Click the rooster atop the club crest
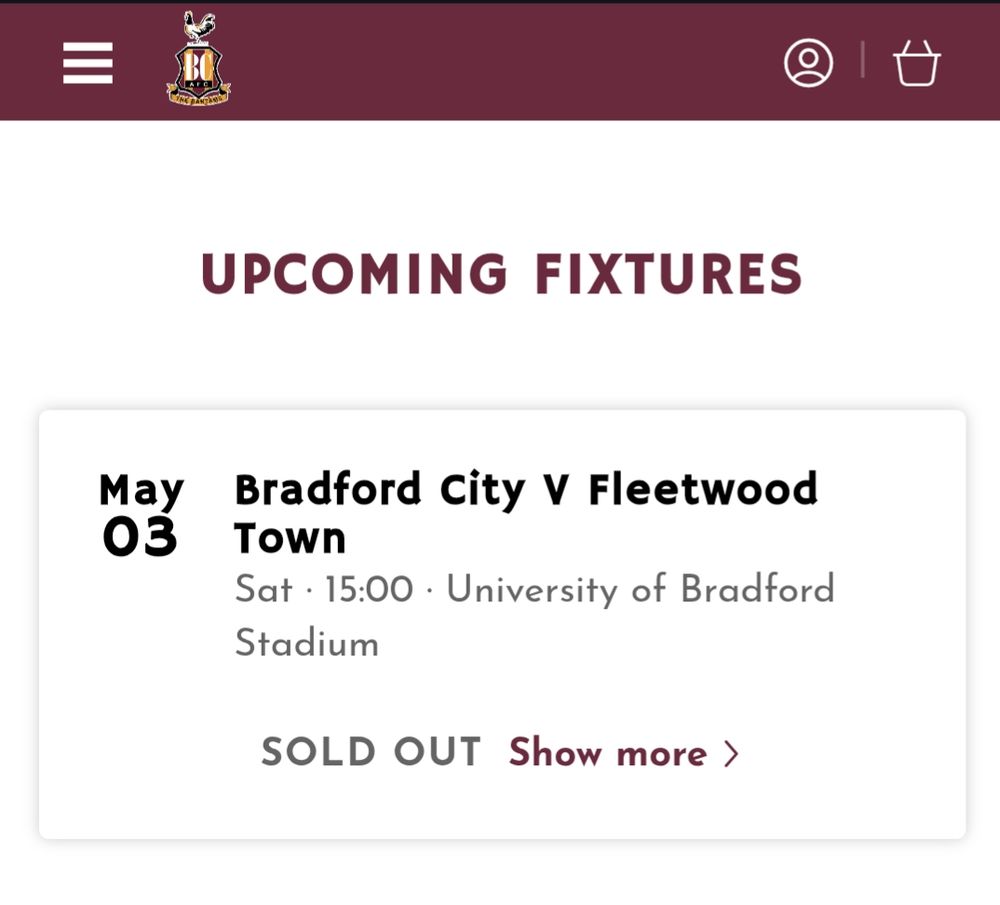 click(x=199, y=27)
